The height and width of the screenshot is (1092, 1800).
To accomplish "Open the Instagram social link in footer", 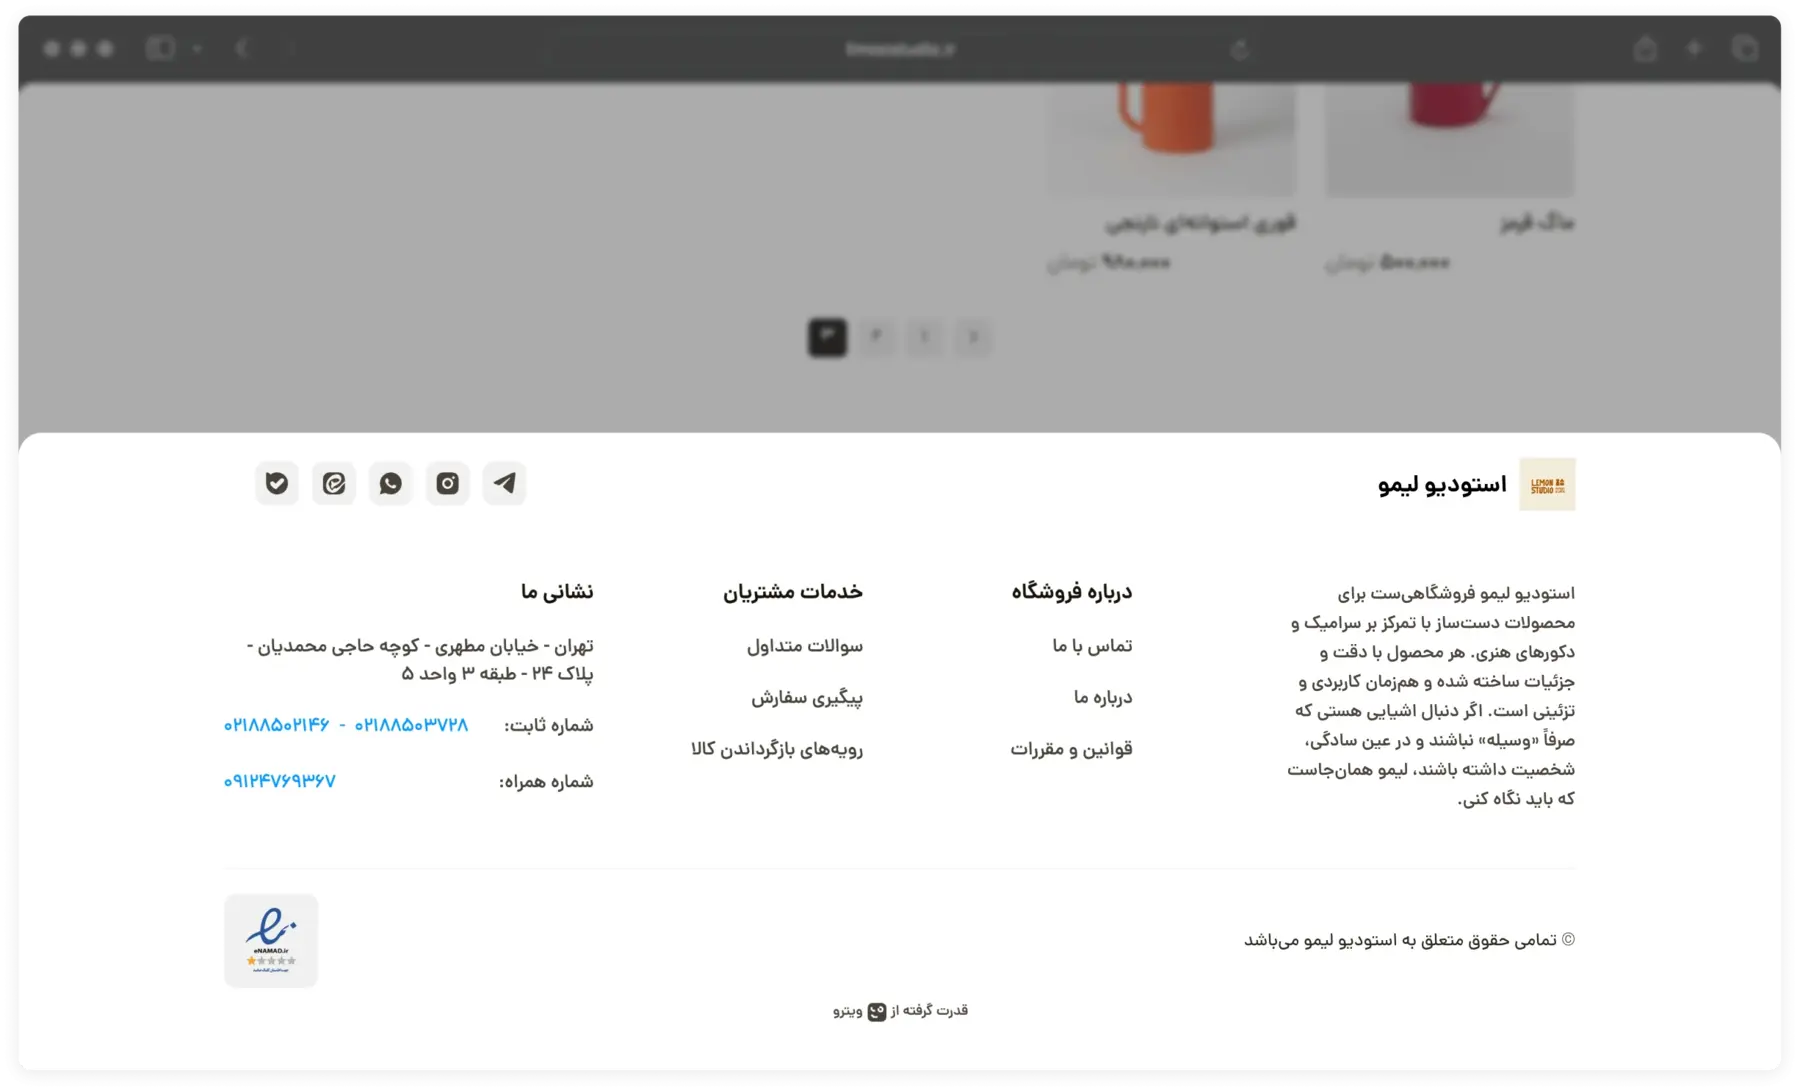I will (447, 484).
